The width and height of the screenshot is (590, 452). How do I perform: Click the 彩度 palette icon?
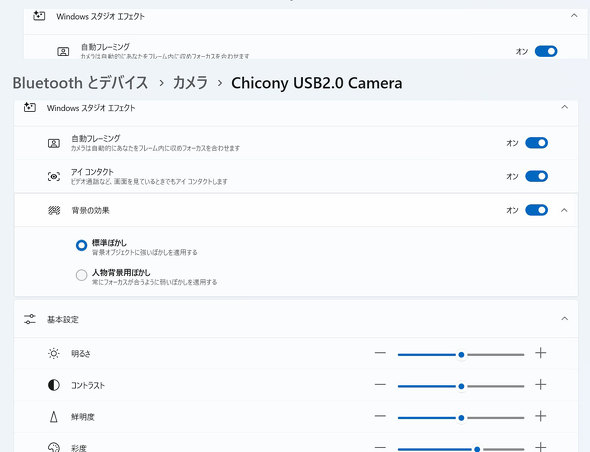54,447
